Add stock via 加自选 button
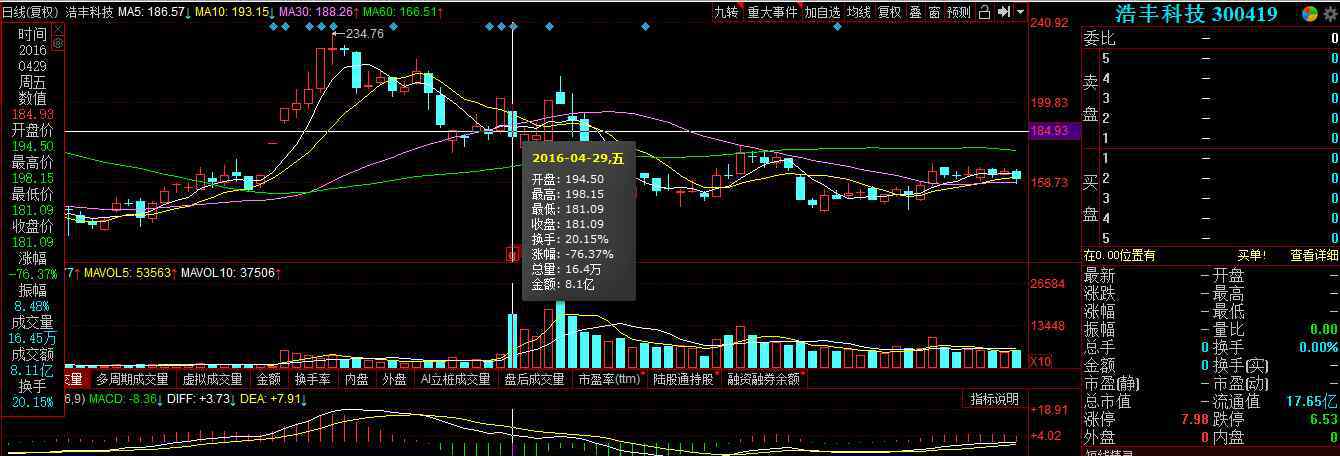This screenshot has height=456, width=1340. point(822,12)
